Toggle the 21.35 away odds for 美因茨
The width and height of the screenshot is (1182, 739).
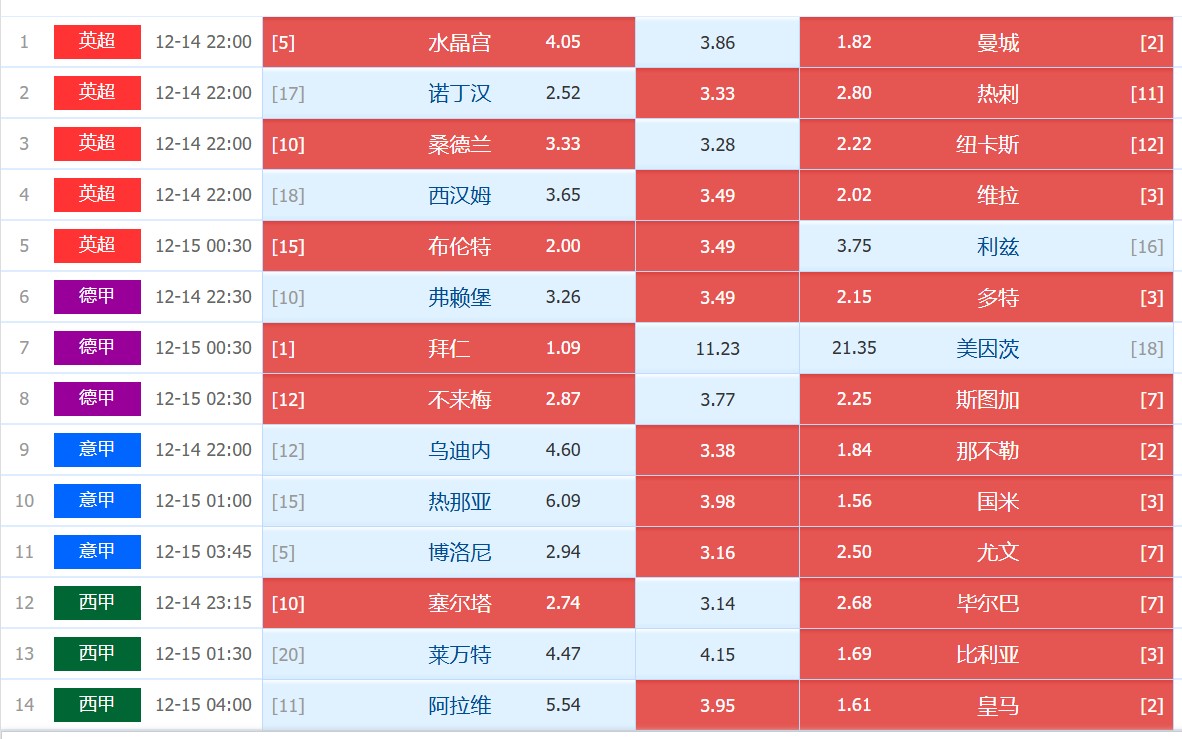coord(854,348)
